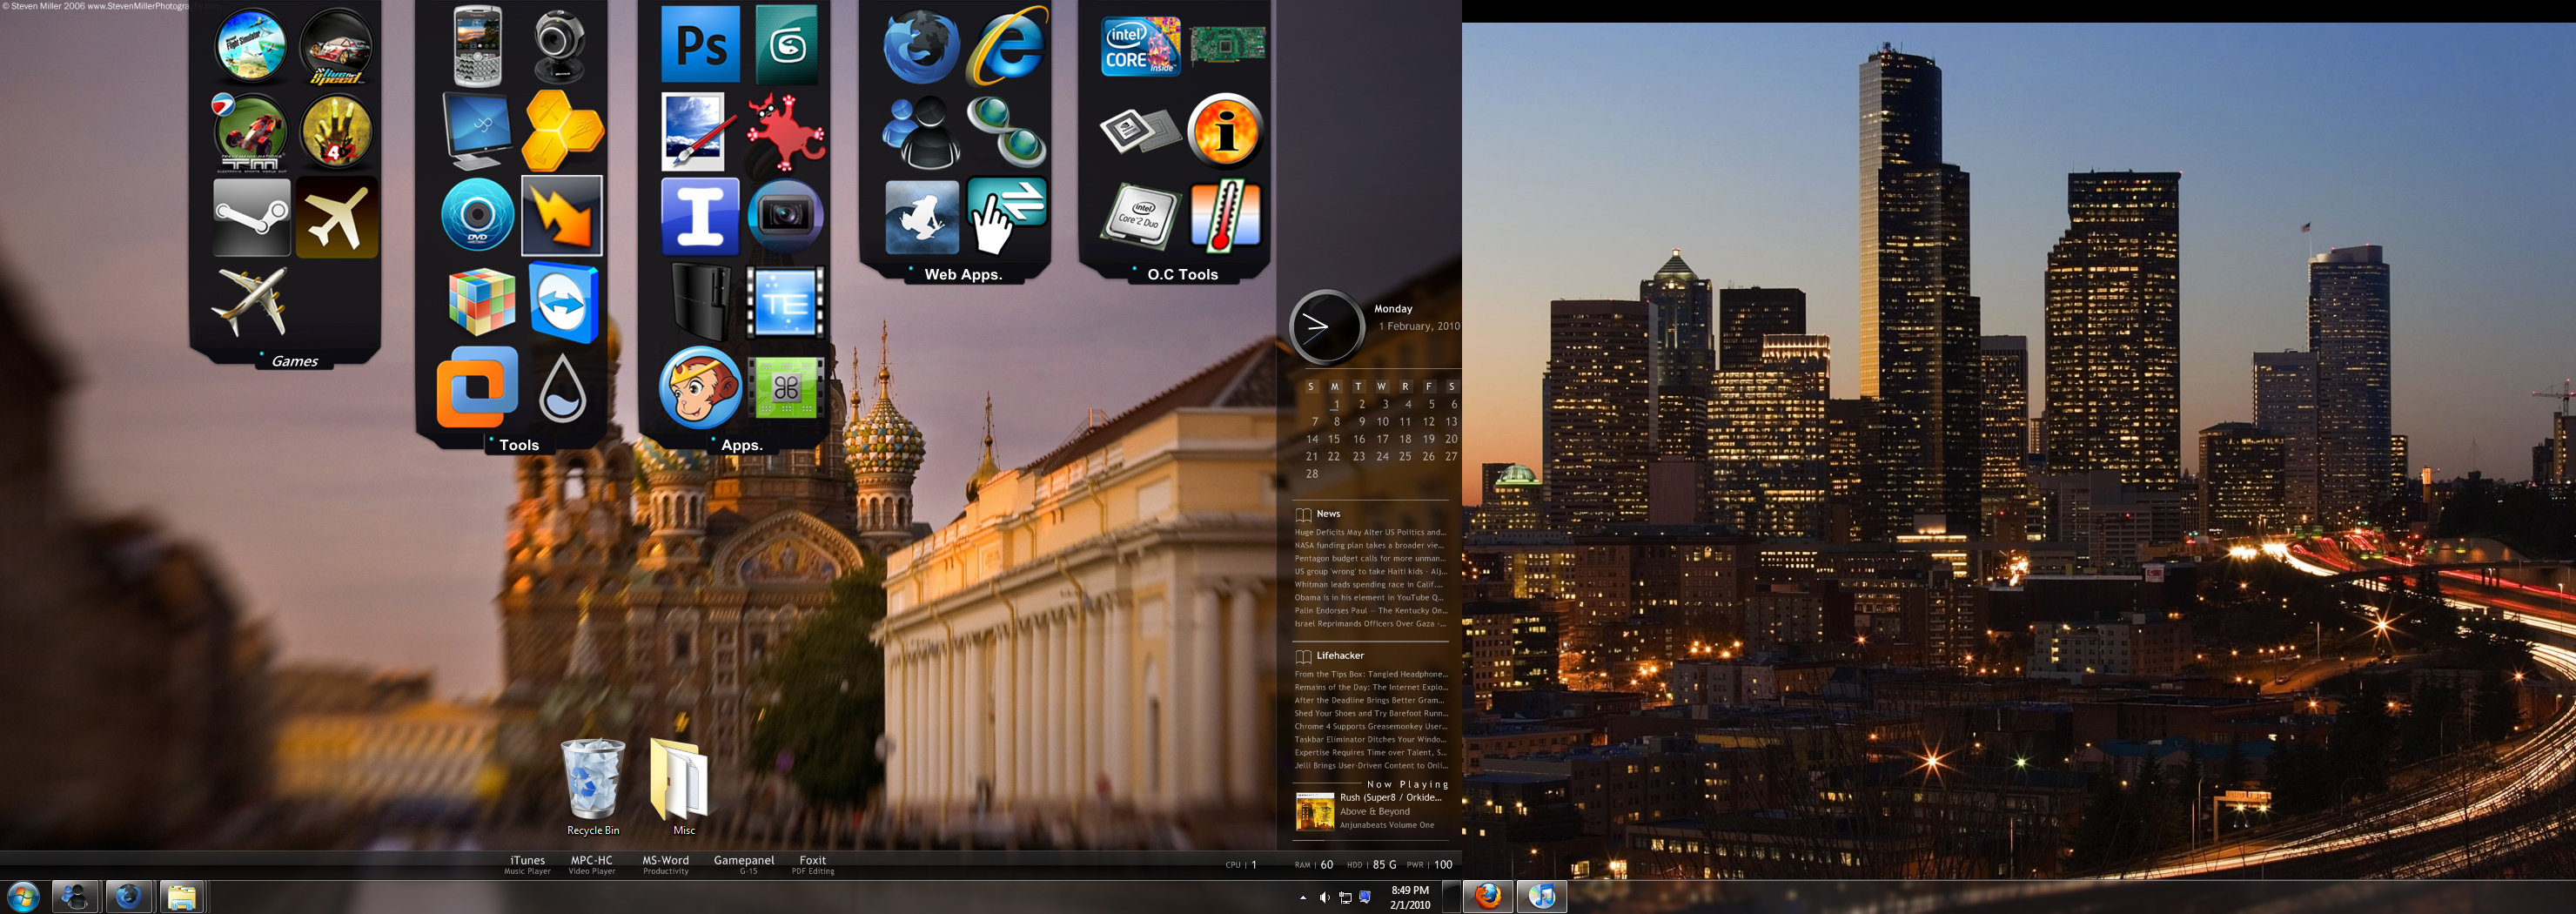The height and width of the screenshot is (914, 2576).
Task: Open the teal 3ds Max icon
Action: tap(786, 45)
